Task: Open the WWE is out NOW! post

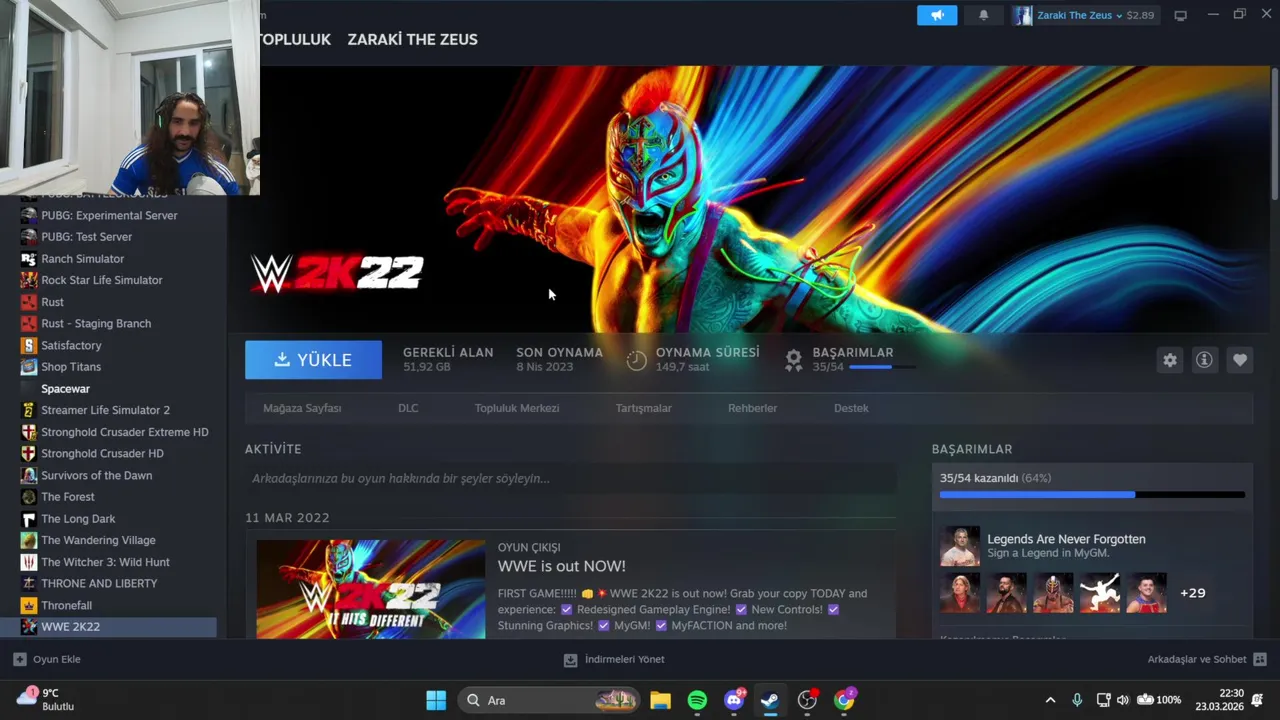Action: (562, 566)
